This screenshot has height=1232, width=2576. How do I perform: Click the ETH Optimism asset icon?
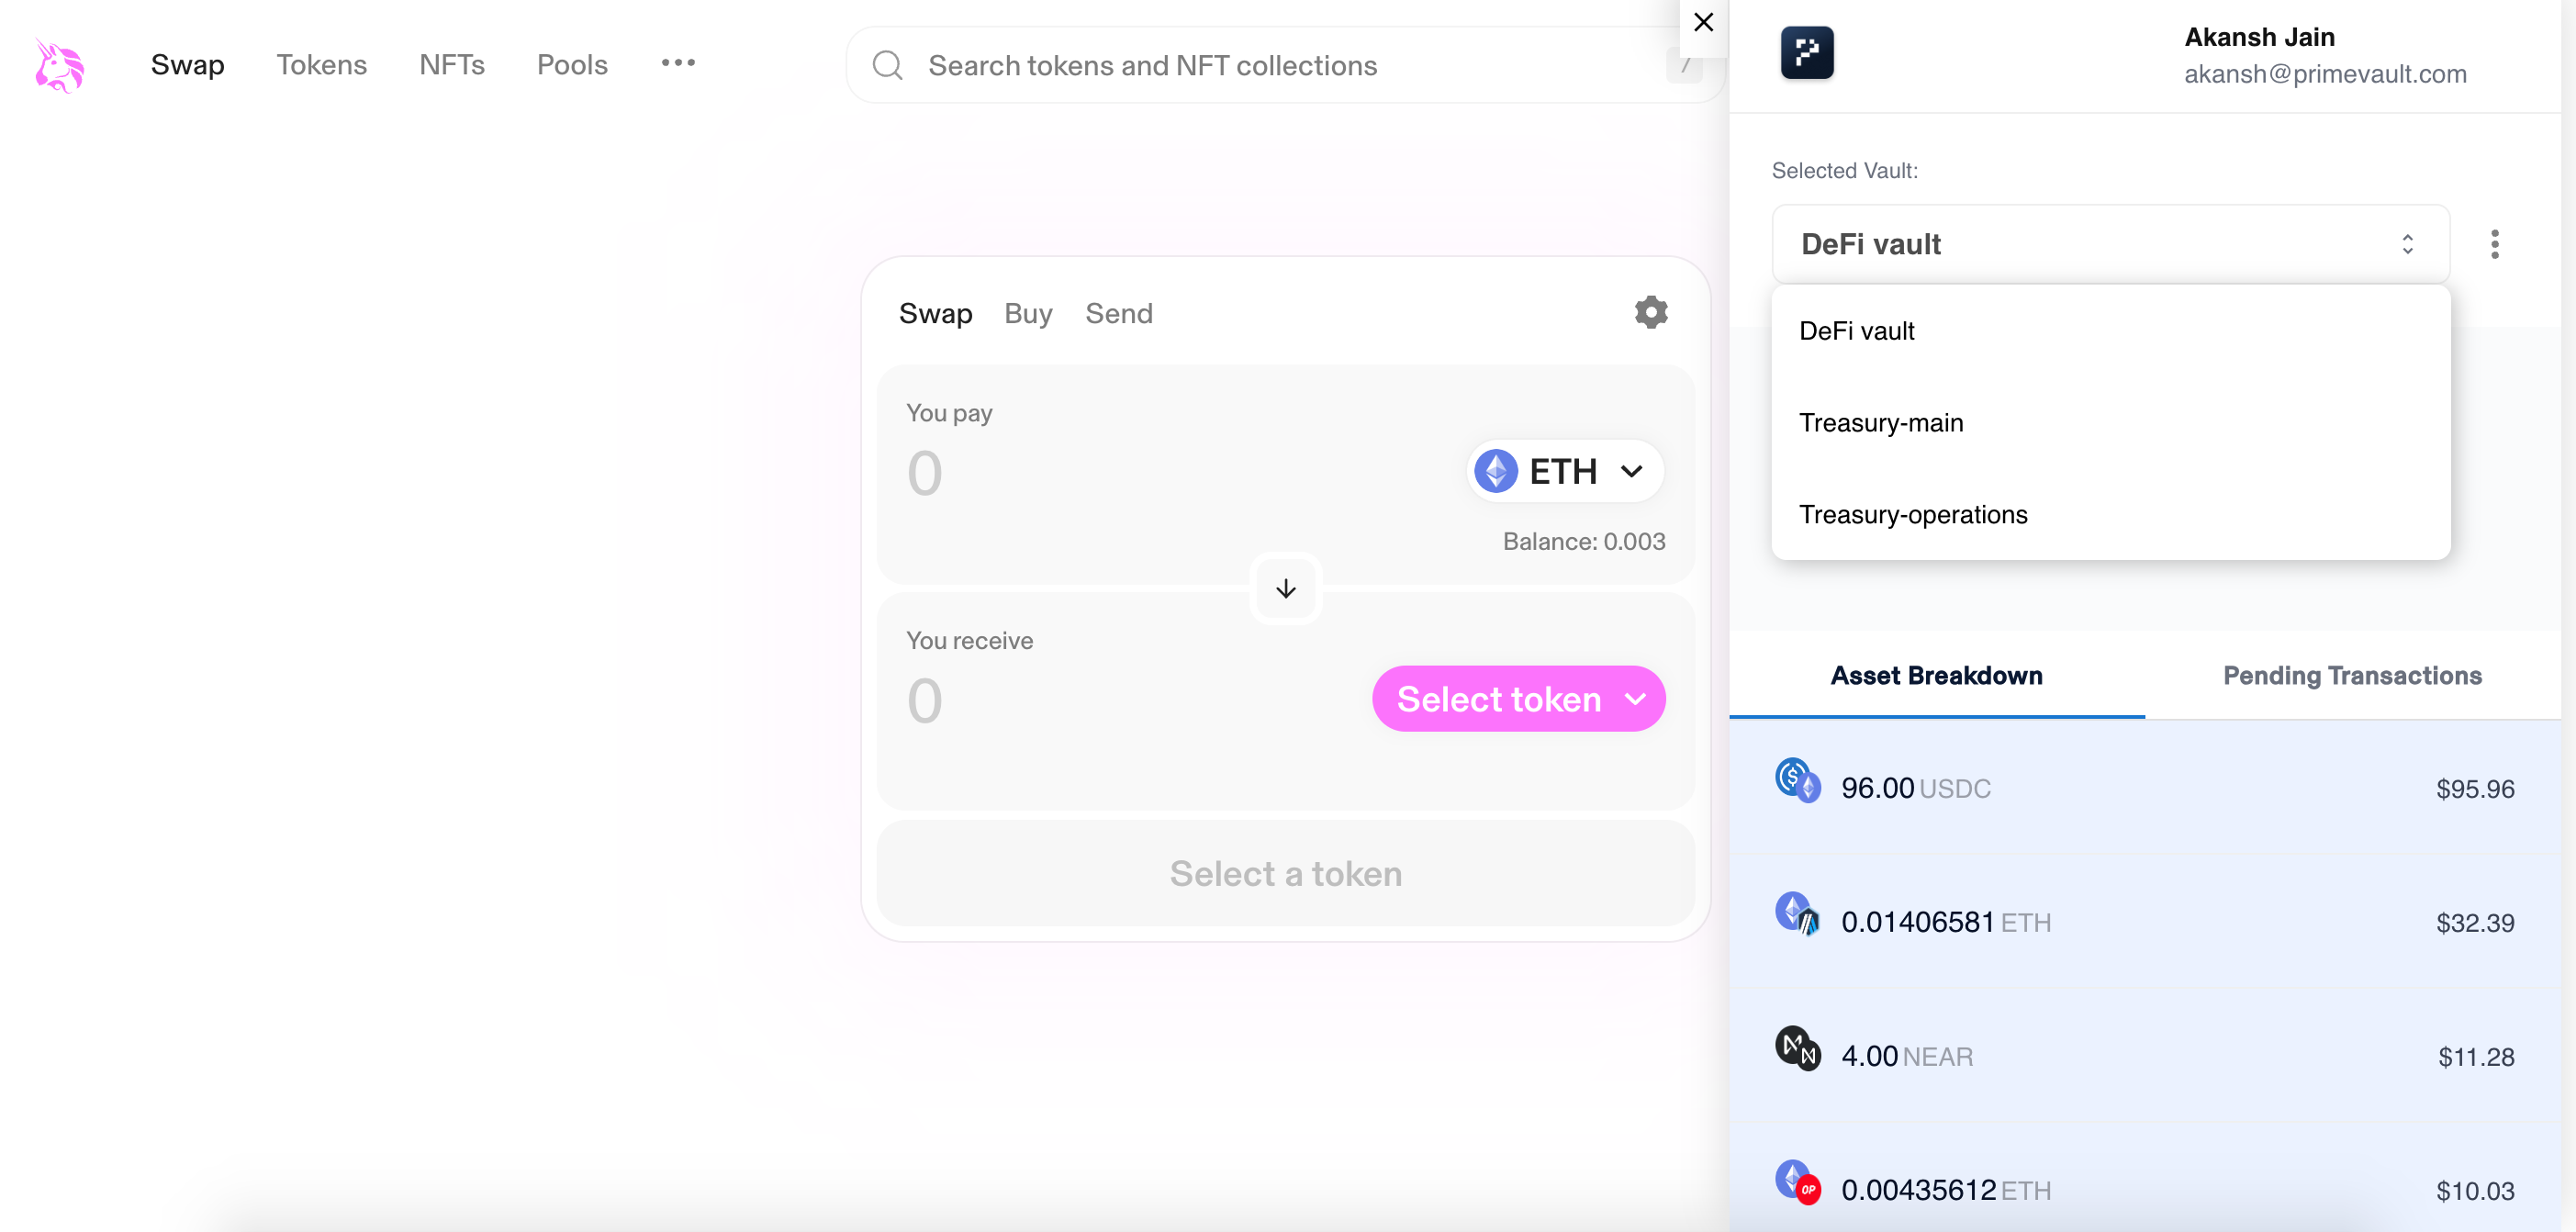pyautogui.click(x=1797, y=1182)
